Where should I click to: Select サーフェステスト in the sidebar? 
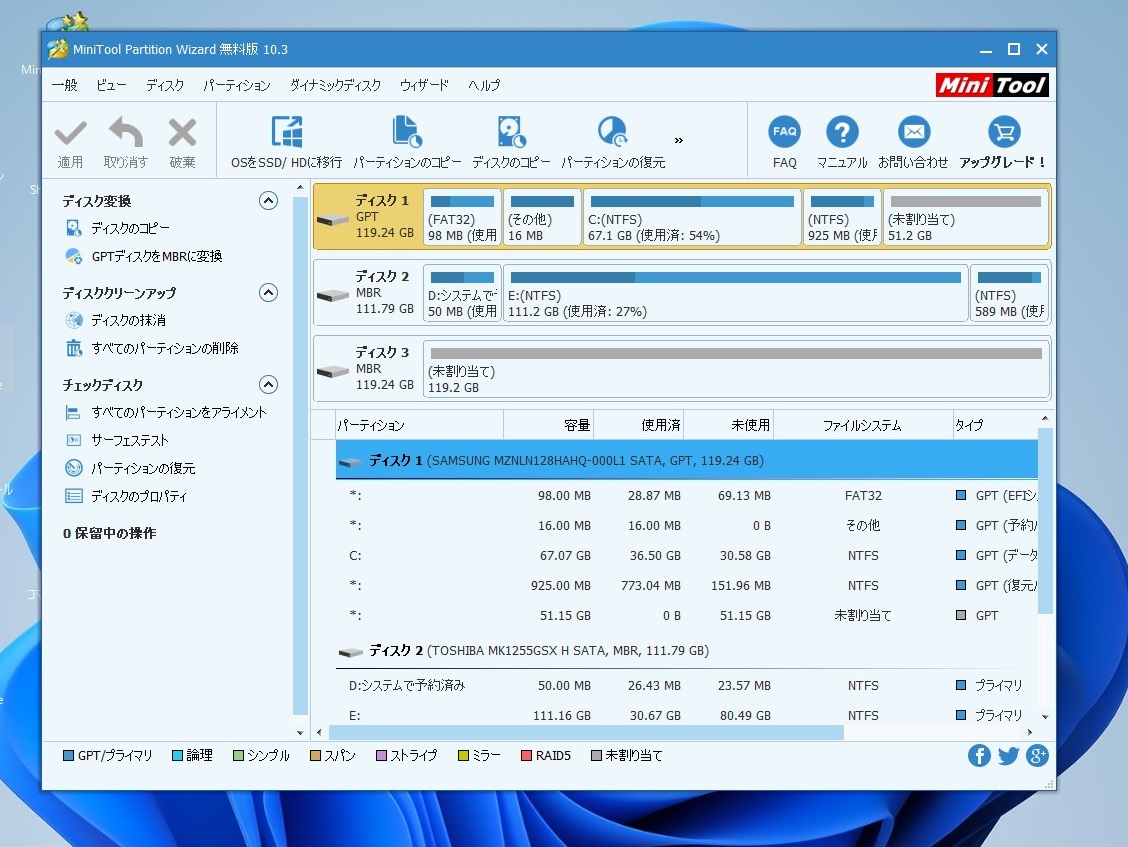point(130,441)
